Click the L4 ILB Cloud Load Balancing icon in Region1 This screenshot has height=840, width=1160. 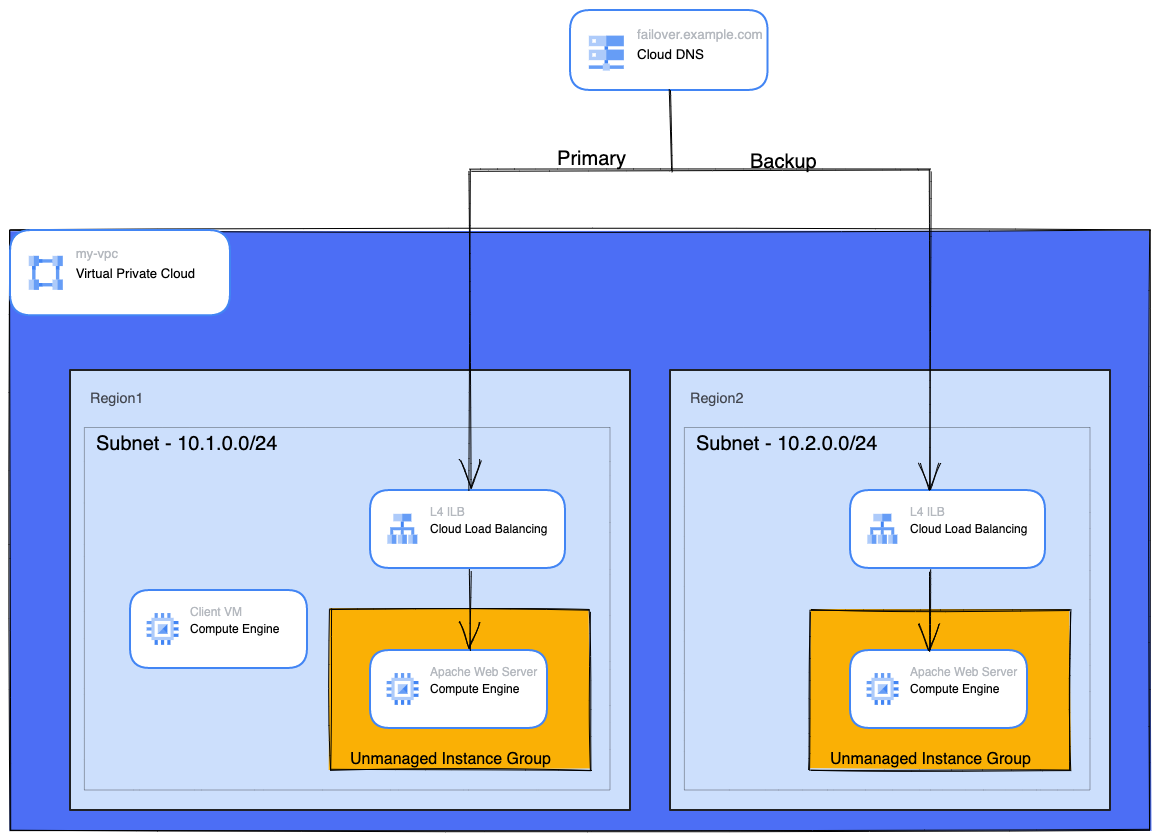[x=403, y=528]
